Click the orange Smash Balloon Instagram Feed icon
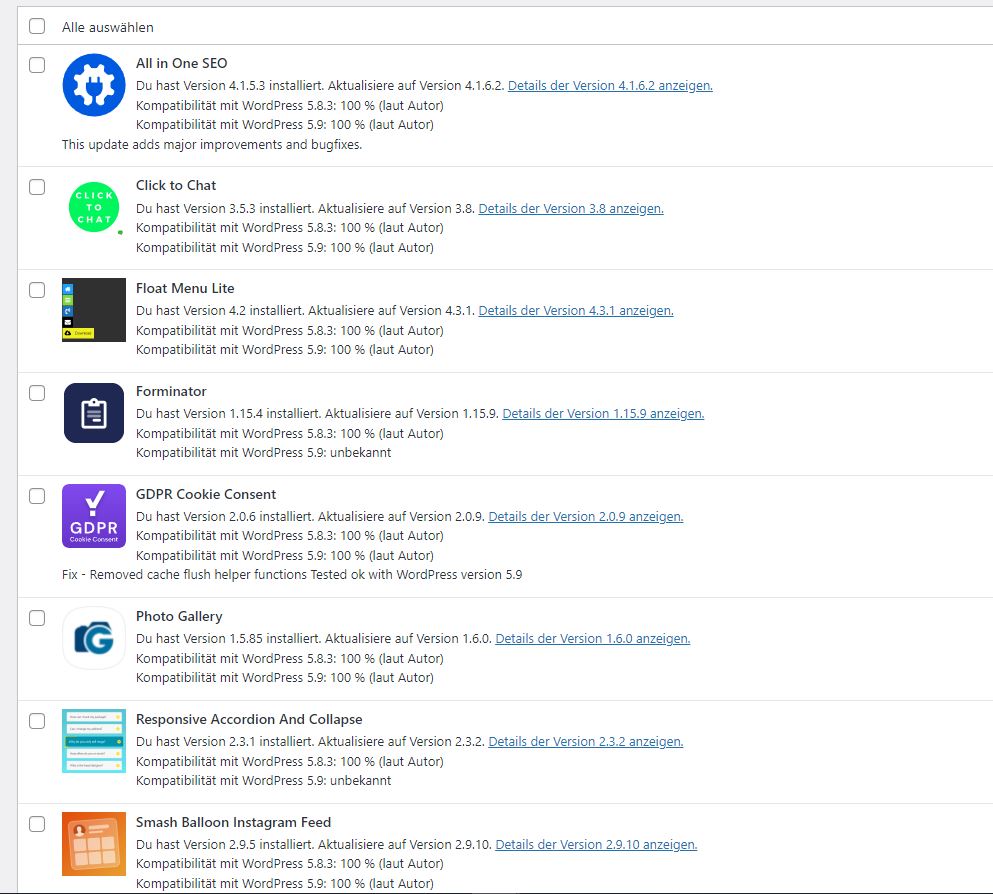Screen dimensions: 993x894 pyautogui.click(x=93, y=844)
